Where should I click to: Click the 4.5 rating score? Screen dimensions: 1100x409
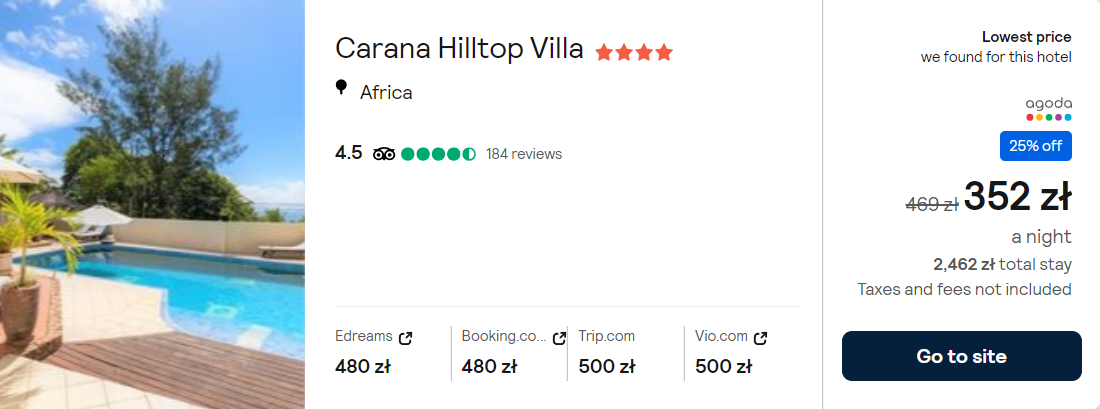[349, 153]
